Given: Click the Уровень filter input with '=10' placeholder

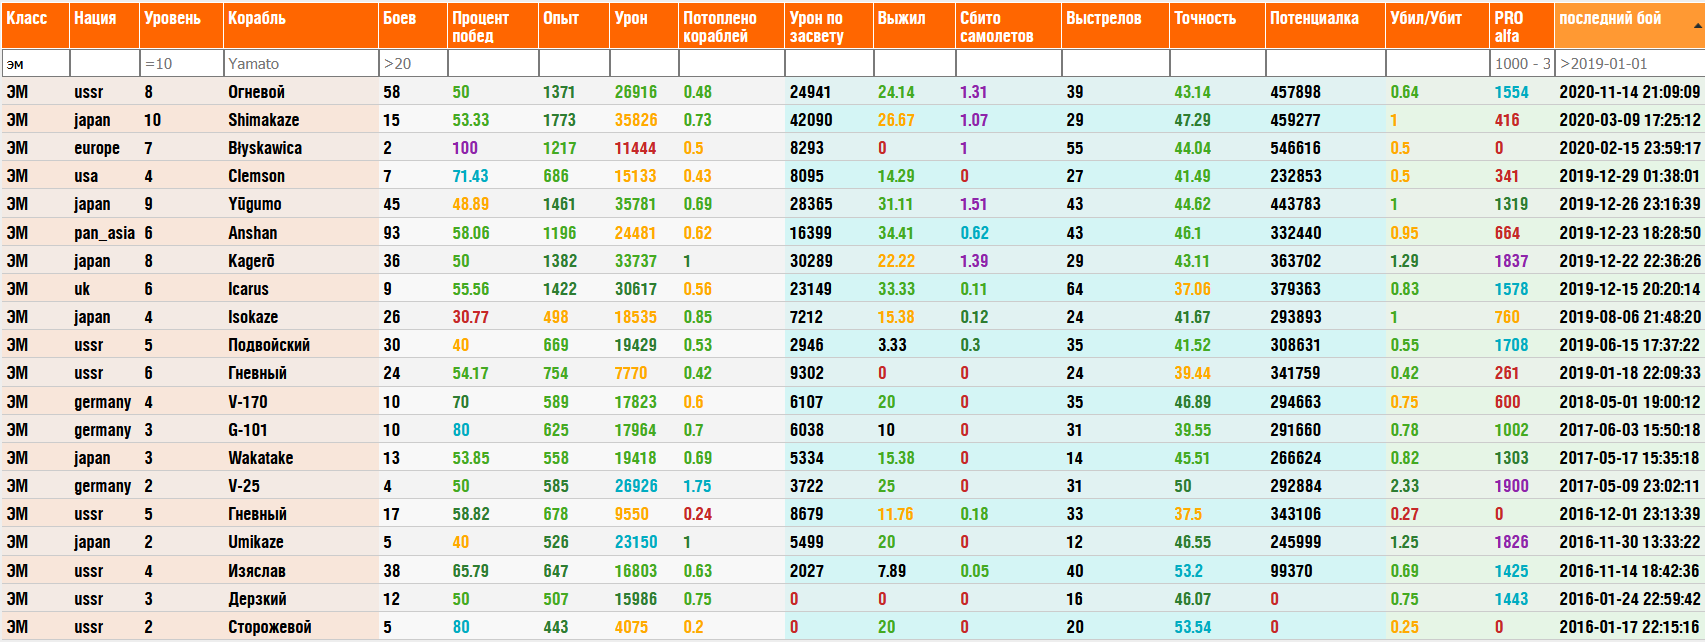Looking at the screenshot, I should tap(181, 63).
